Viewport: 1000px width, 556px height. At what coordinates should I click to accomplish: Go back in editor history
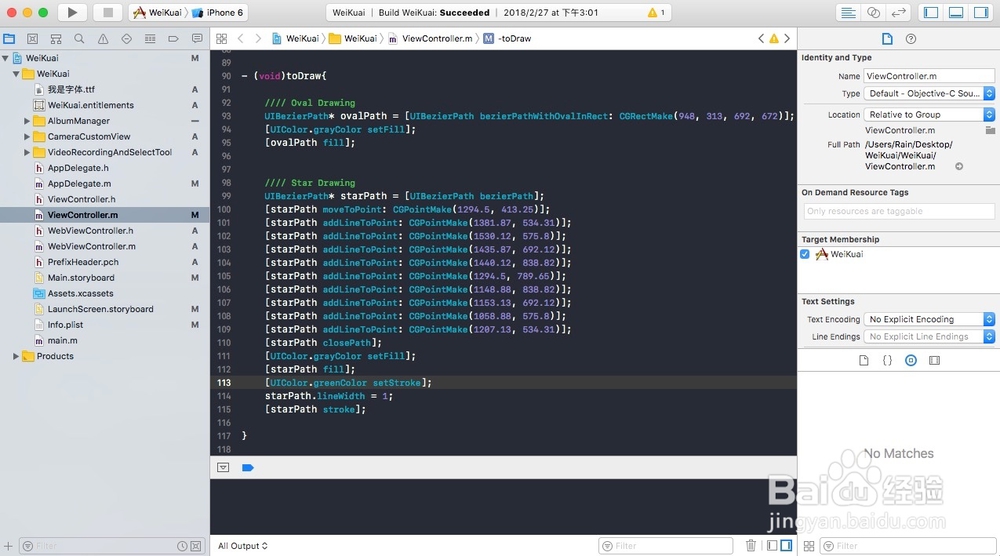pos(240,39)
